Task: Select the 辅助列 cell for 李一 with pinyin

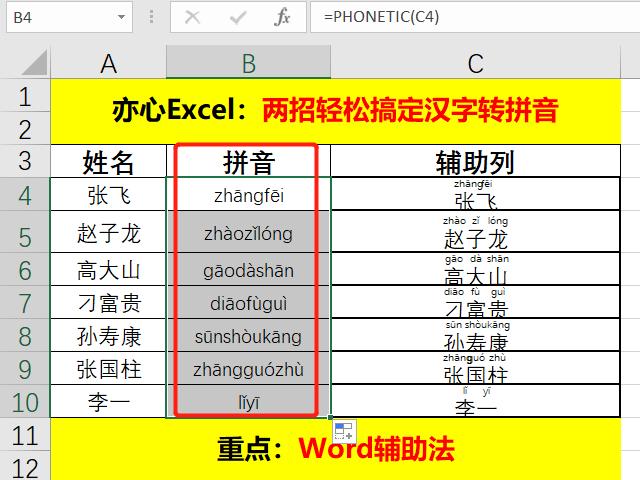Action: pyautogui.click(x=476, y=401)
